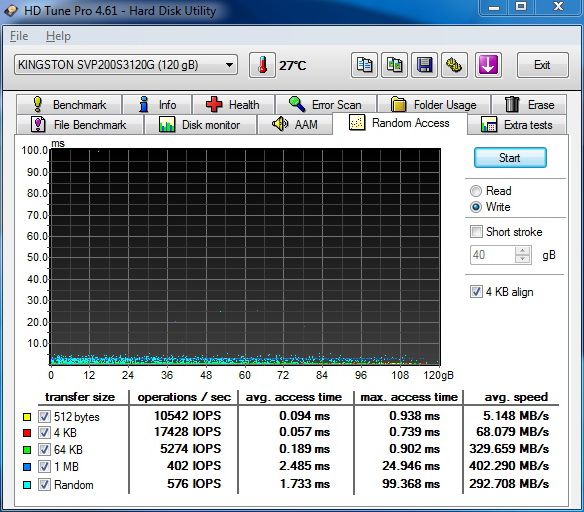The height and width of the screenshot is (512, 584).
Task: Toggle the 4 KB align checkbox
Action: point(476,292)
